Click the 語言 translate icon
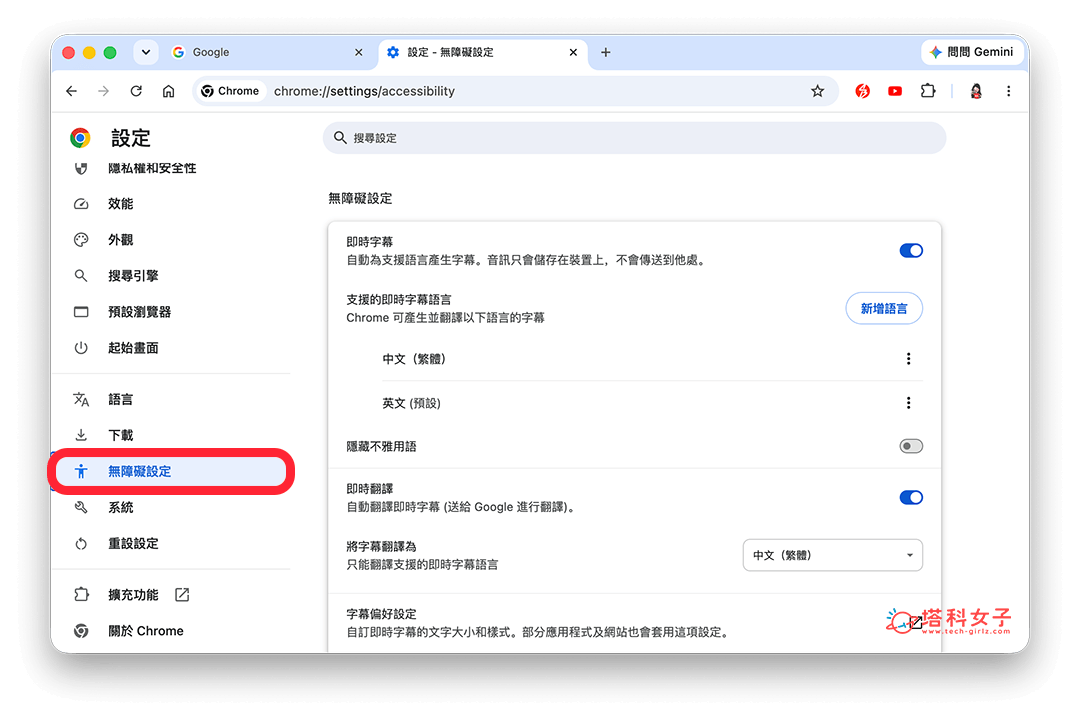Screen dimensions: 1080x720 [81, 400]
